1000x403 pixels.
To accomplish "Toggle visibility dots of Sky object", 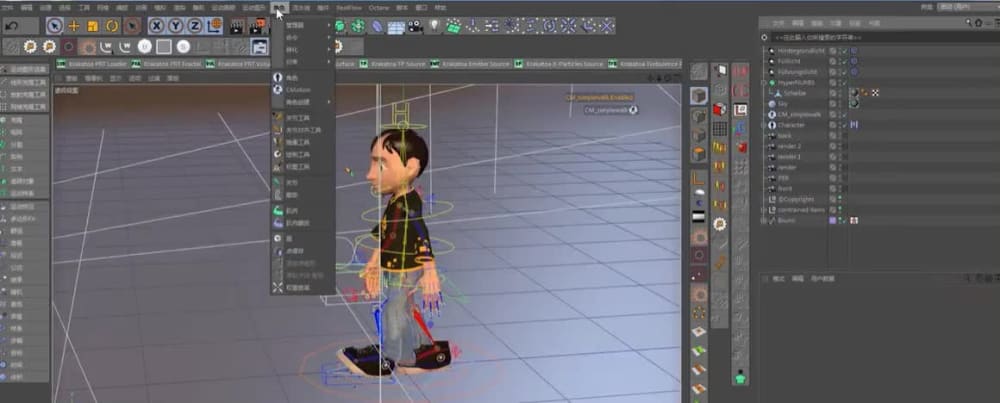I will tap(839, 103).
